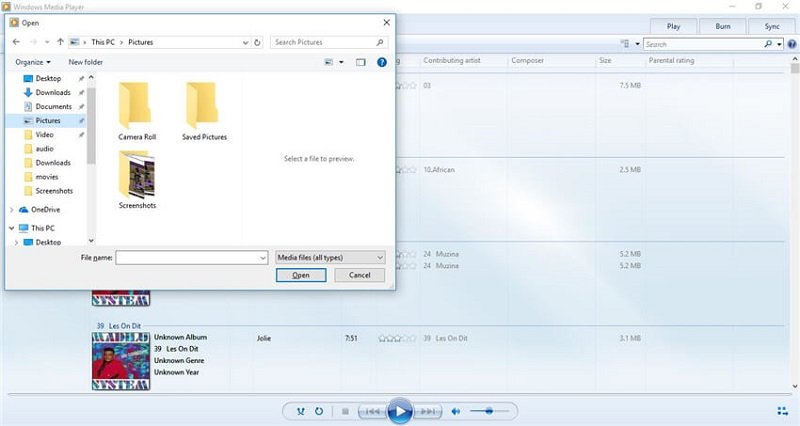Select the Saved Pictures folder
The width and height of the screenshot is (800, 426).
pos(204,111)
